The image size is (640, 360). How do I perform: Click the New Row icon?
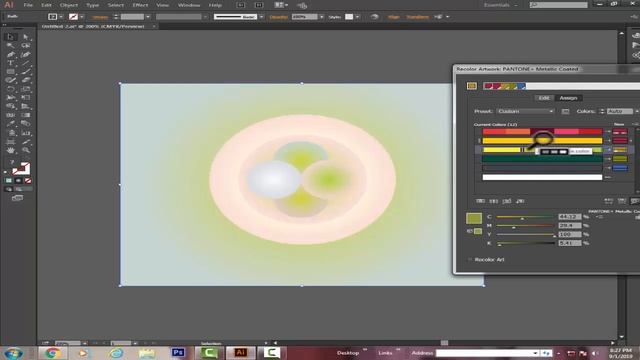(x=520, y=201)
